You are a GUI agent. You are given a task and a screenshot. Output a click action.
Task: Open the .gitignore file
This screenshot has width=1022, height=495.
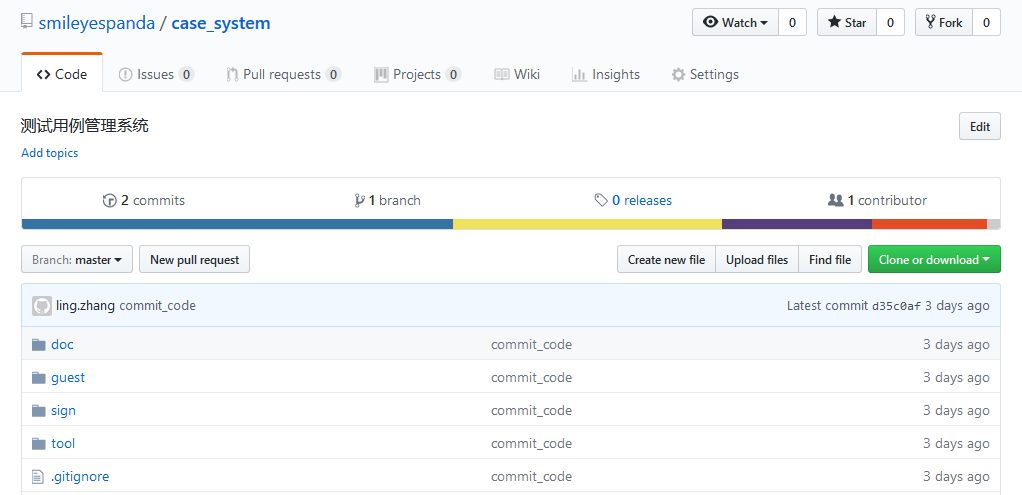point(80,477)
